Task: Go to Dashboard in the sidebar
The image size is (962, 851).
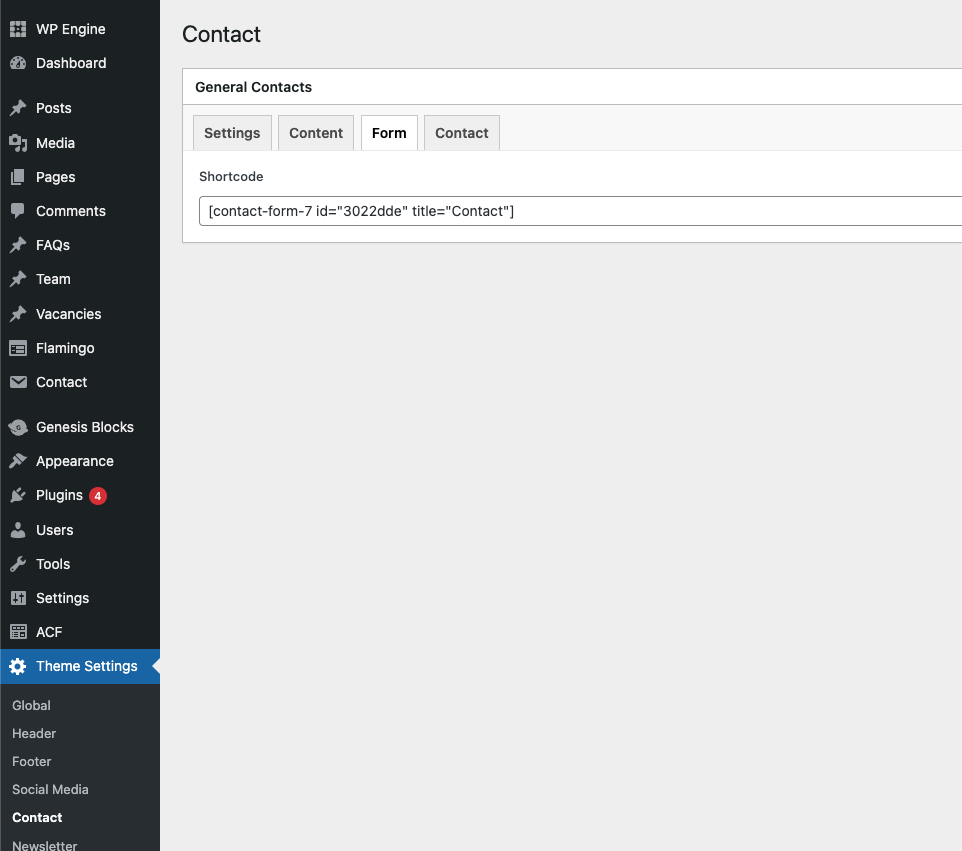Action: coord(71,63)
